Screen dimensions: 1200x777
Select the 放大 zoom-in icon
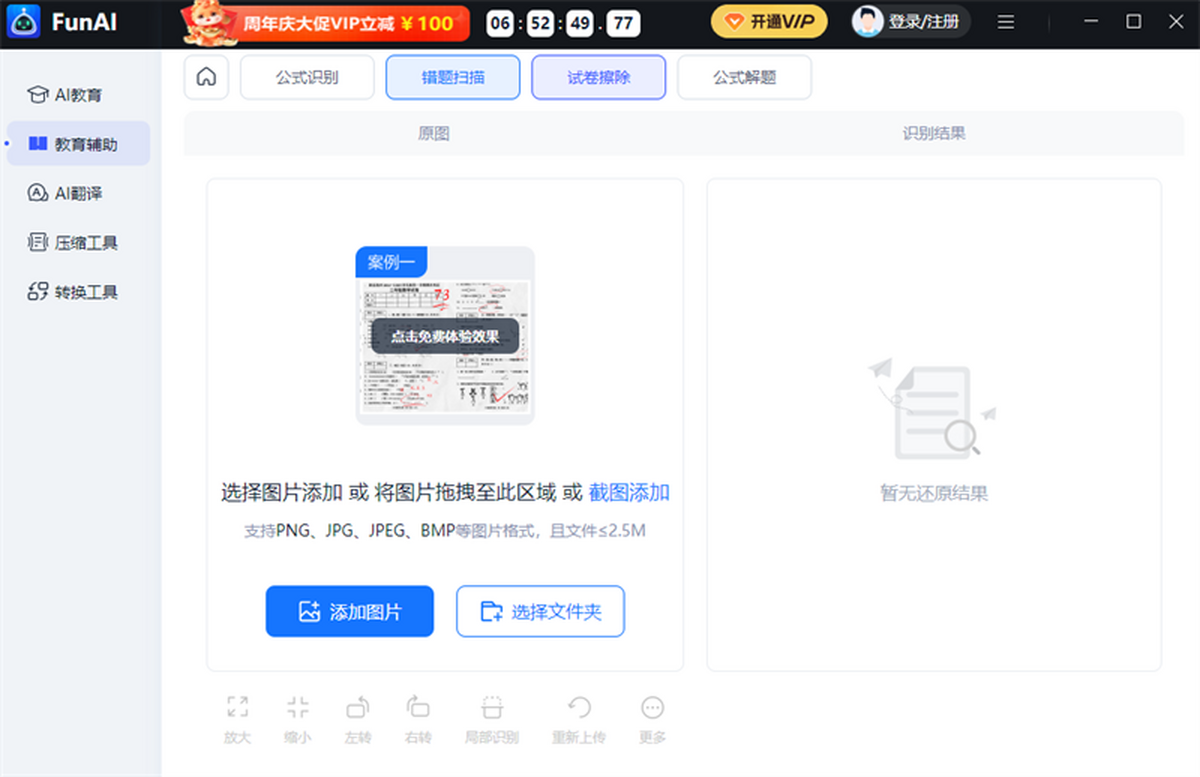(x=237, y=708)
